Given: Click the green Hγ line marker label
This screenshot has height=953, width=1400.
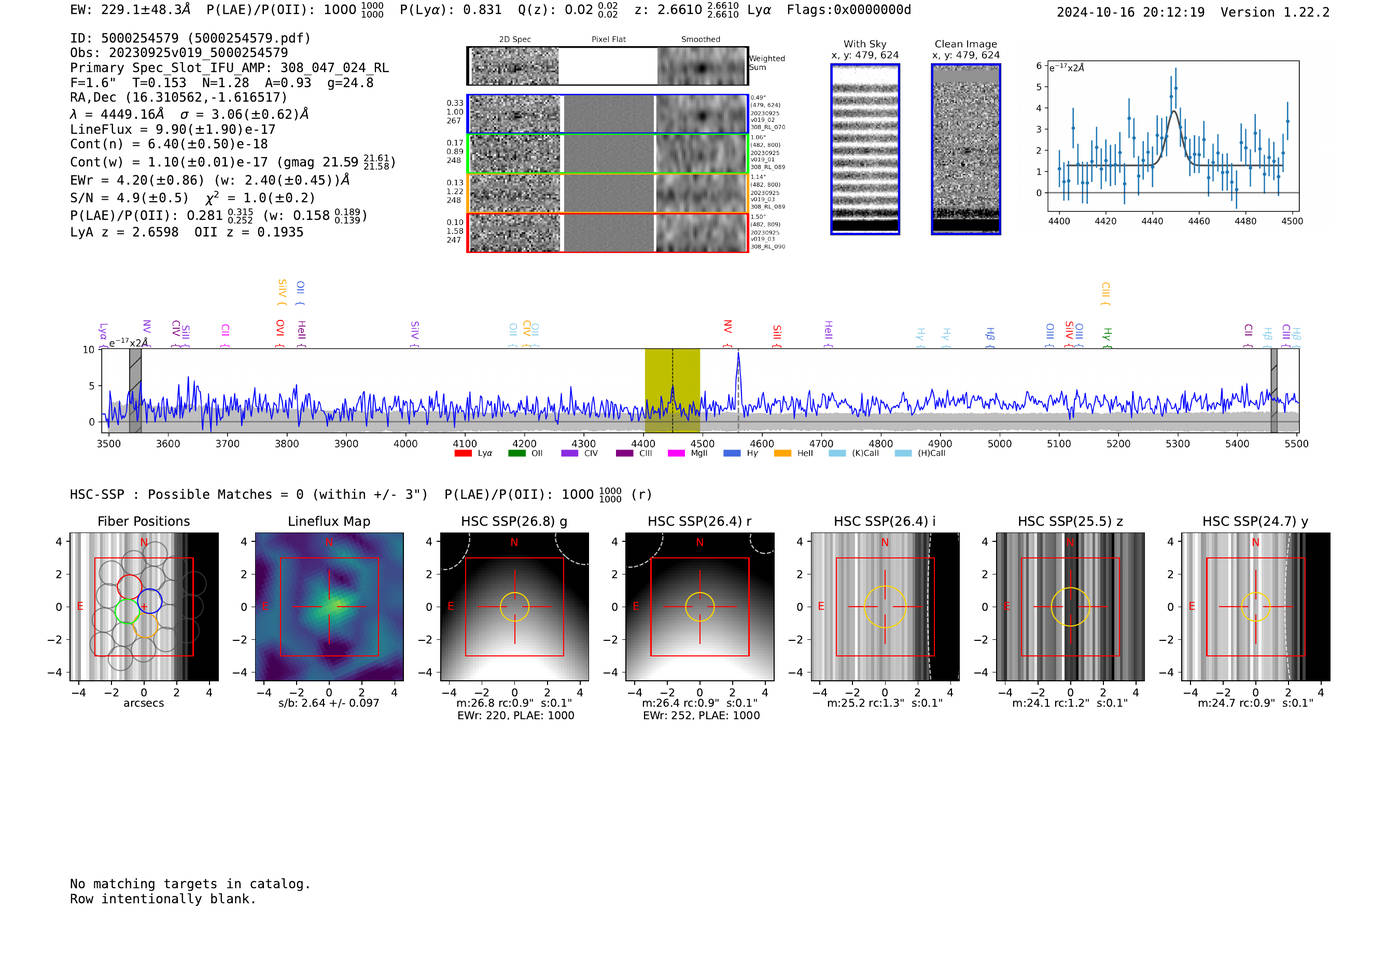Looking at the screenshot, I should click(x=1107, y=335).
